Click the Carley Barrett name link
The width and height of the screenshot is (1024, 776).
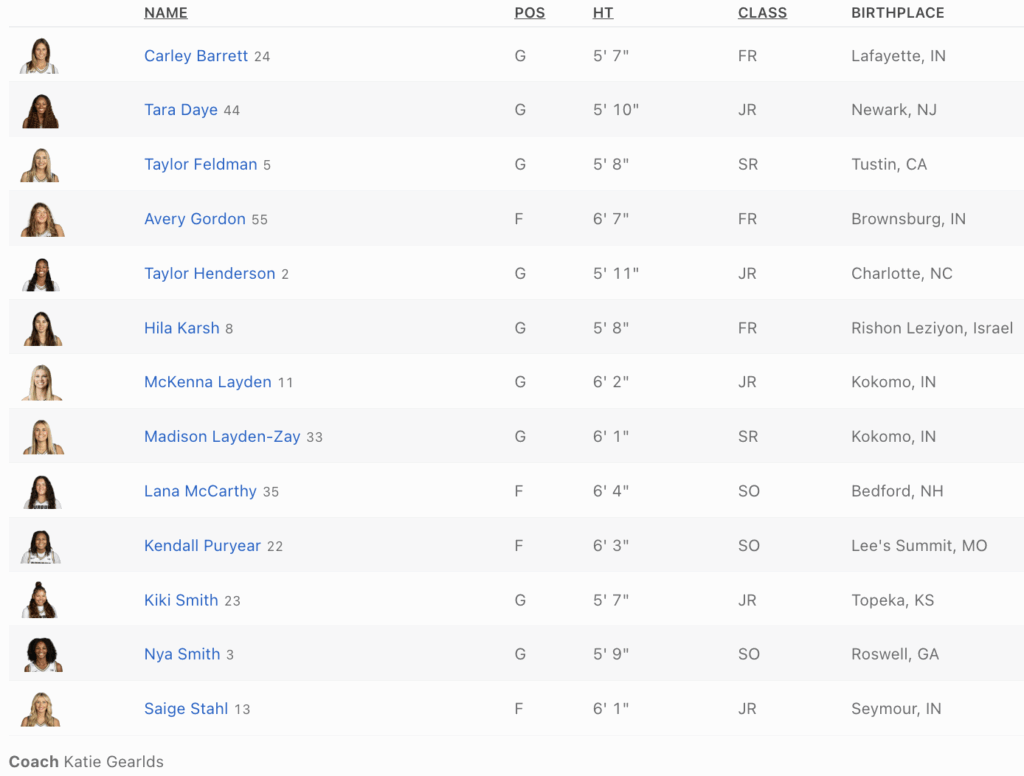[196, 56]
